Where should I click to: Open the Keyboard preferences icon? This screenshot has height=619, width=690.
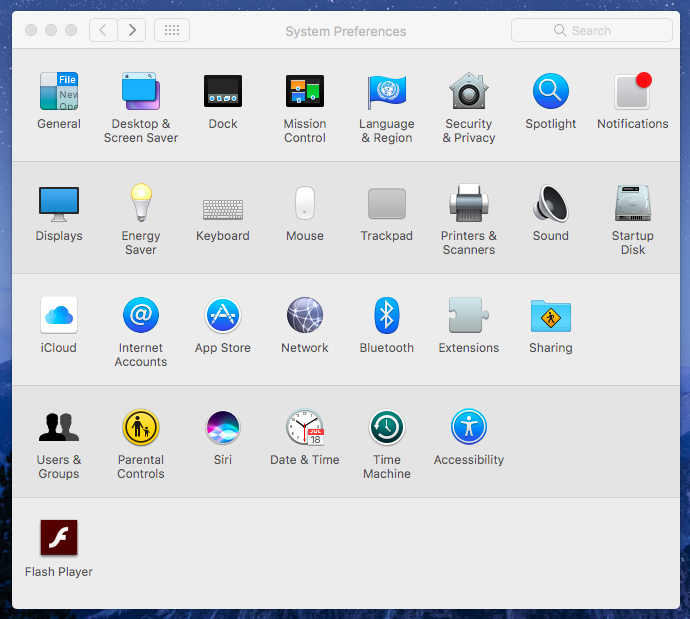point(223,209)
